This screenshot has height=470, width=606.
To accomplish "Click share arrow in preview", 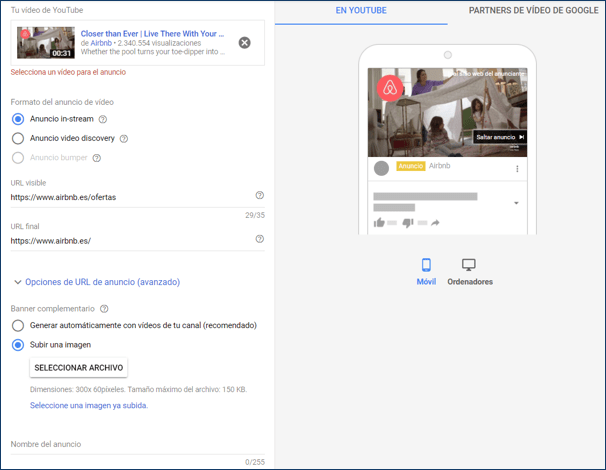I will (x=435, y=223).
